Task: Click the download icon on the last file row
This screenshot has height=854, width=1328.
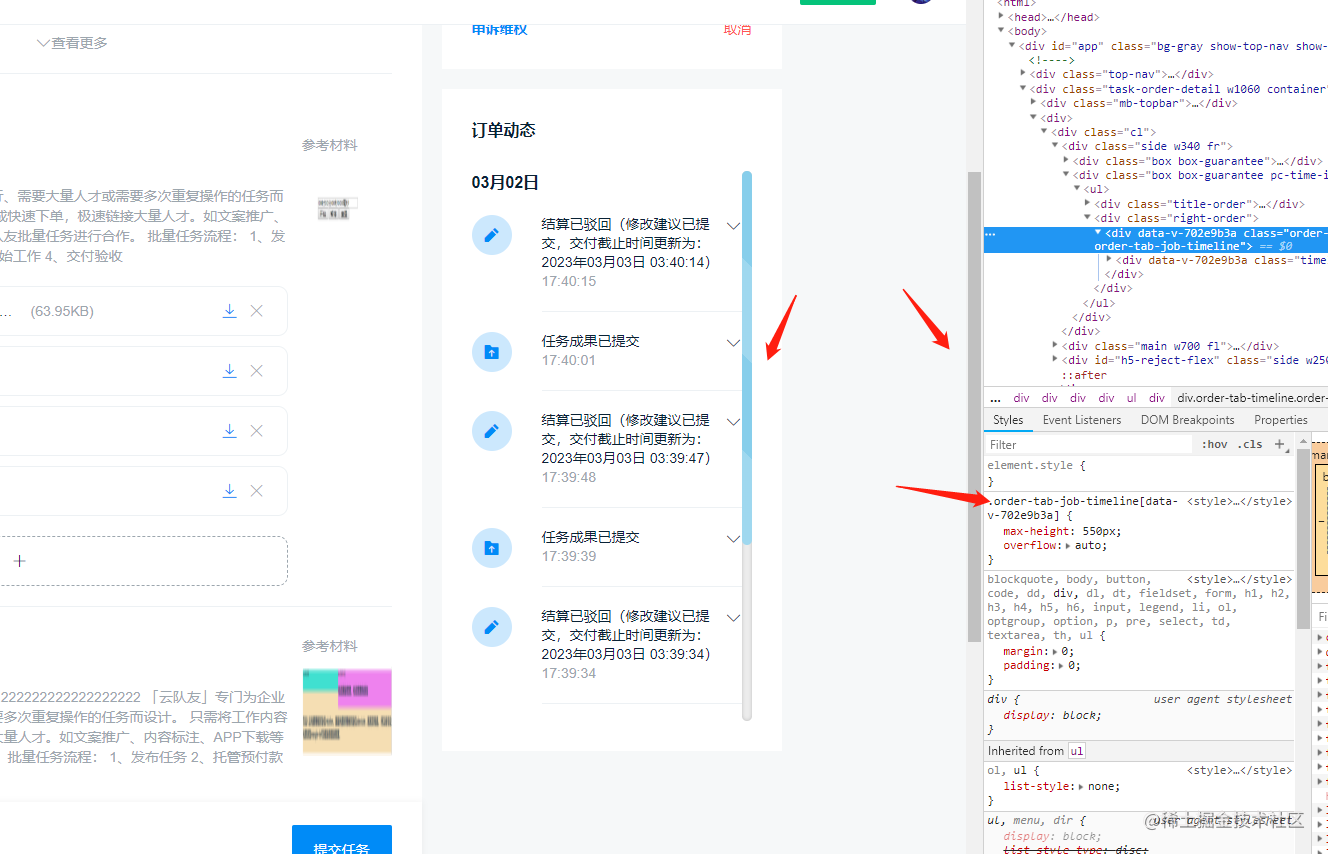Action: [x=229, y=491]
